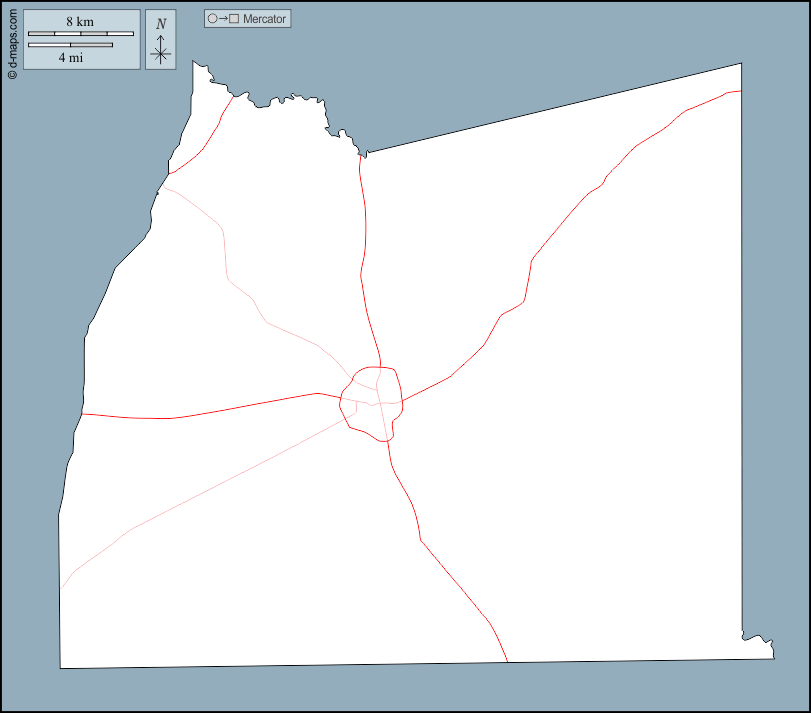Click the small circle in projection icon
811x713 pixels.
coord(212,19)
